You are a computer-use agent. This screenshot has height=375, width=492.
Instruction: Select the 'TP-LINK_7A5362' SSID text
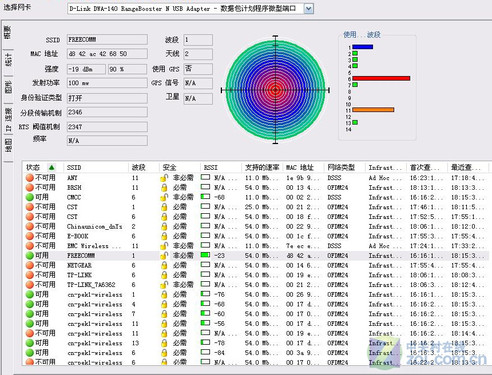91,285
